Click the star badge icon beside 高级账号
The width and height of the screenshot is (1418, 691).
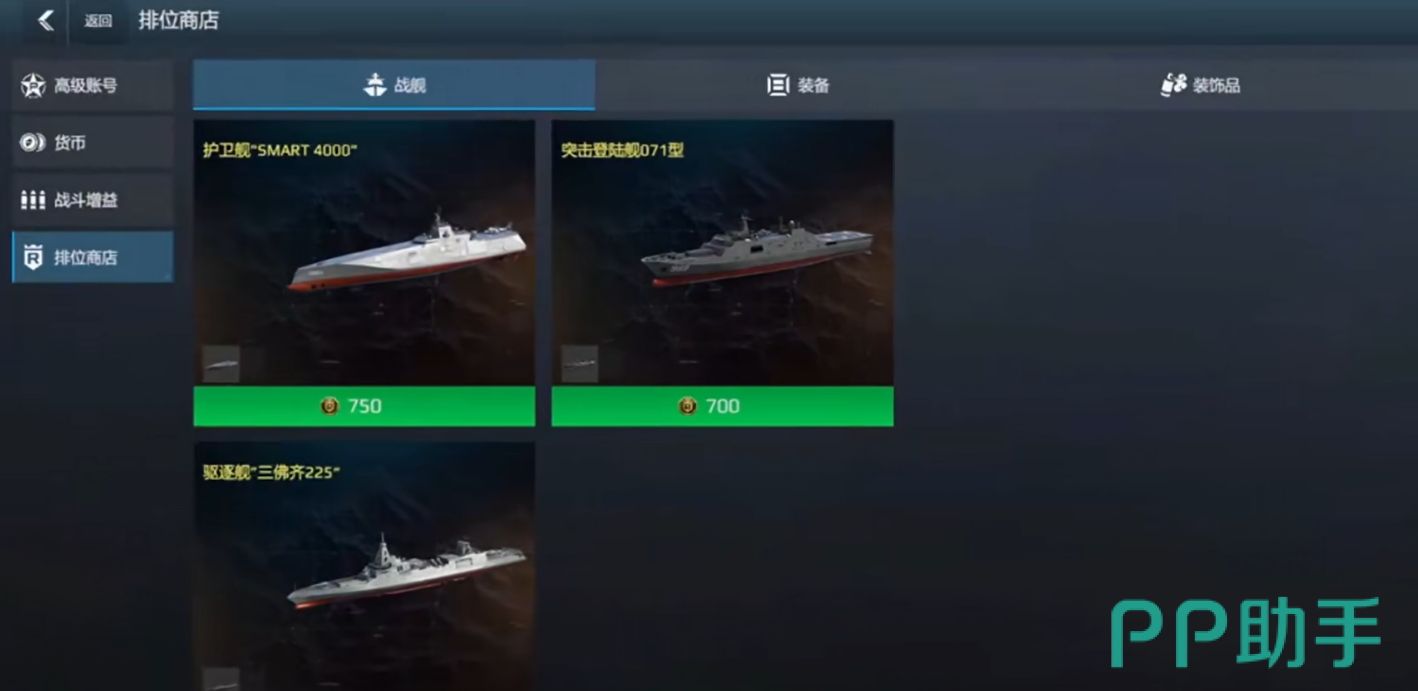[x=33, y=86]
